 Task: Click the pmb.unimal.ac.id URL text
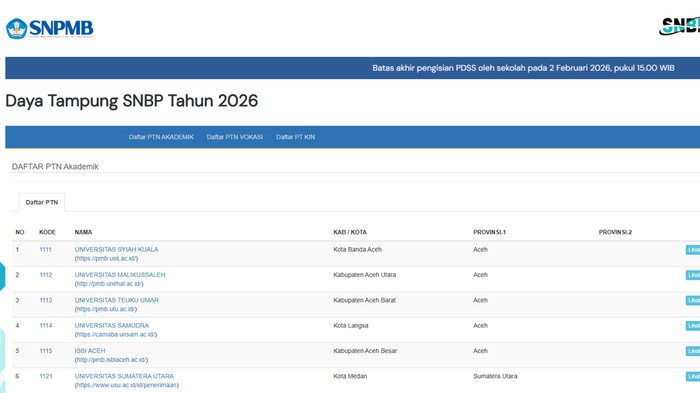tap(109, 284)
